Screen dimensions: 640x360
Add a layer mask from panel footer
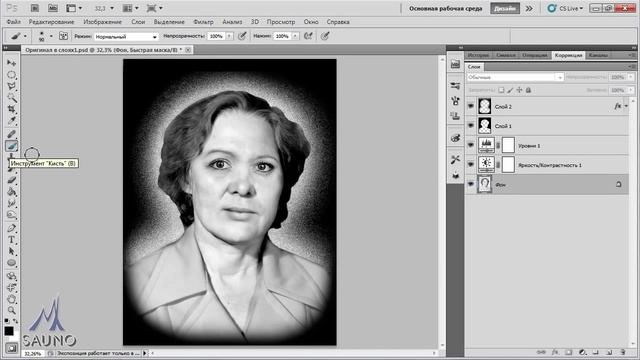[569, 352]
